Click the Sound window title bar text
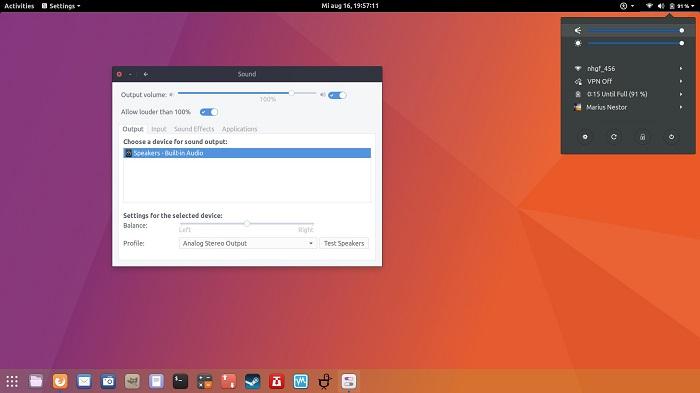 pyautogui.click(x=247, y=74)
